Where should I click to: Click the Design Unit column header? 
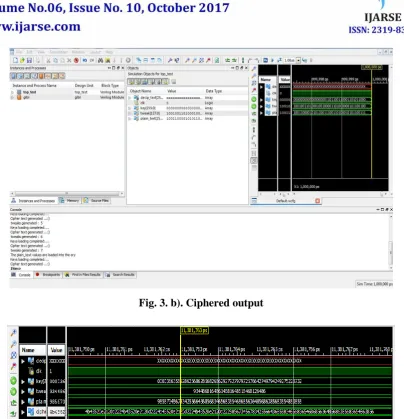click(x=84, y=86)
